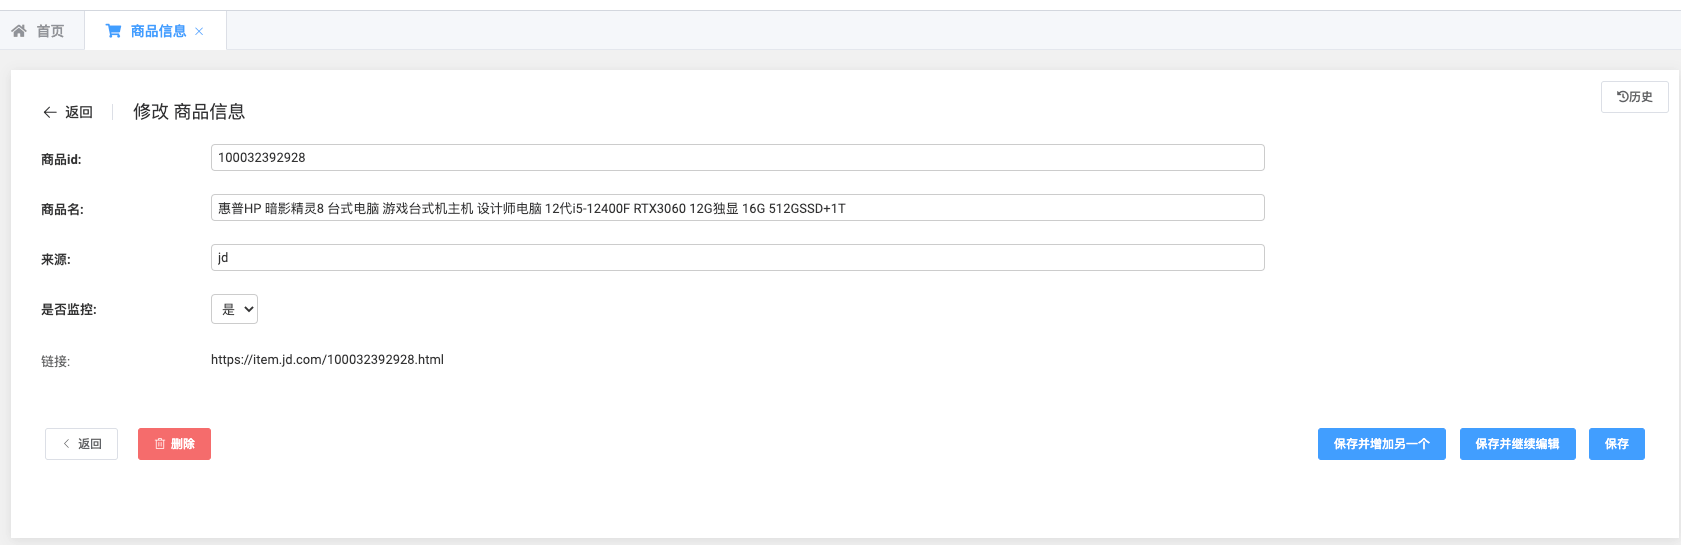Click the blue 保存 button
1681x545 pixels.
click(1616, 444)
